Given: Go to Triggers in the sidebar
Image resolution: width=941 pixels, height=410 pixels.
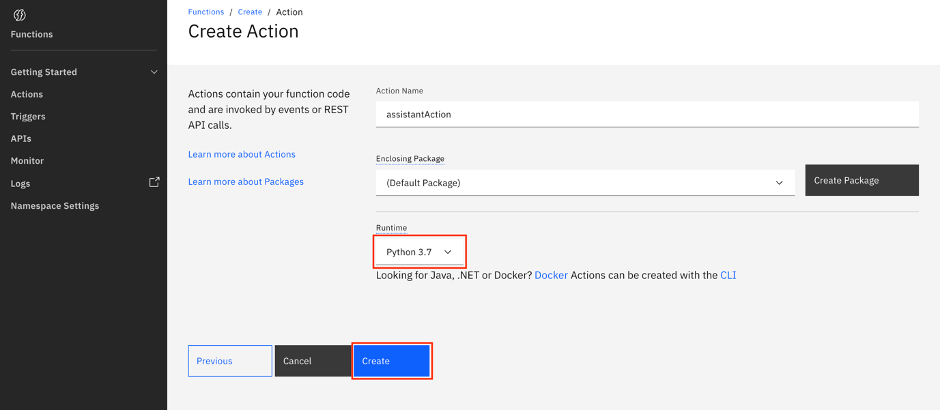Looking at the screenshot, I should coord(28,116).
